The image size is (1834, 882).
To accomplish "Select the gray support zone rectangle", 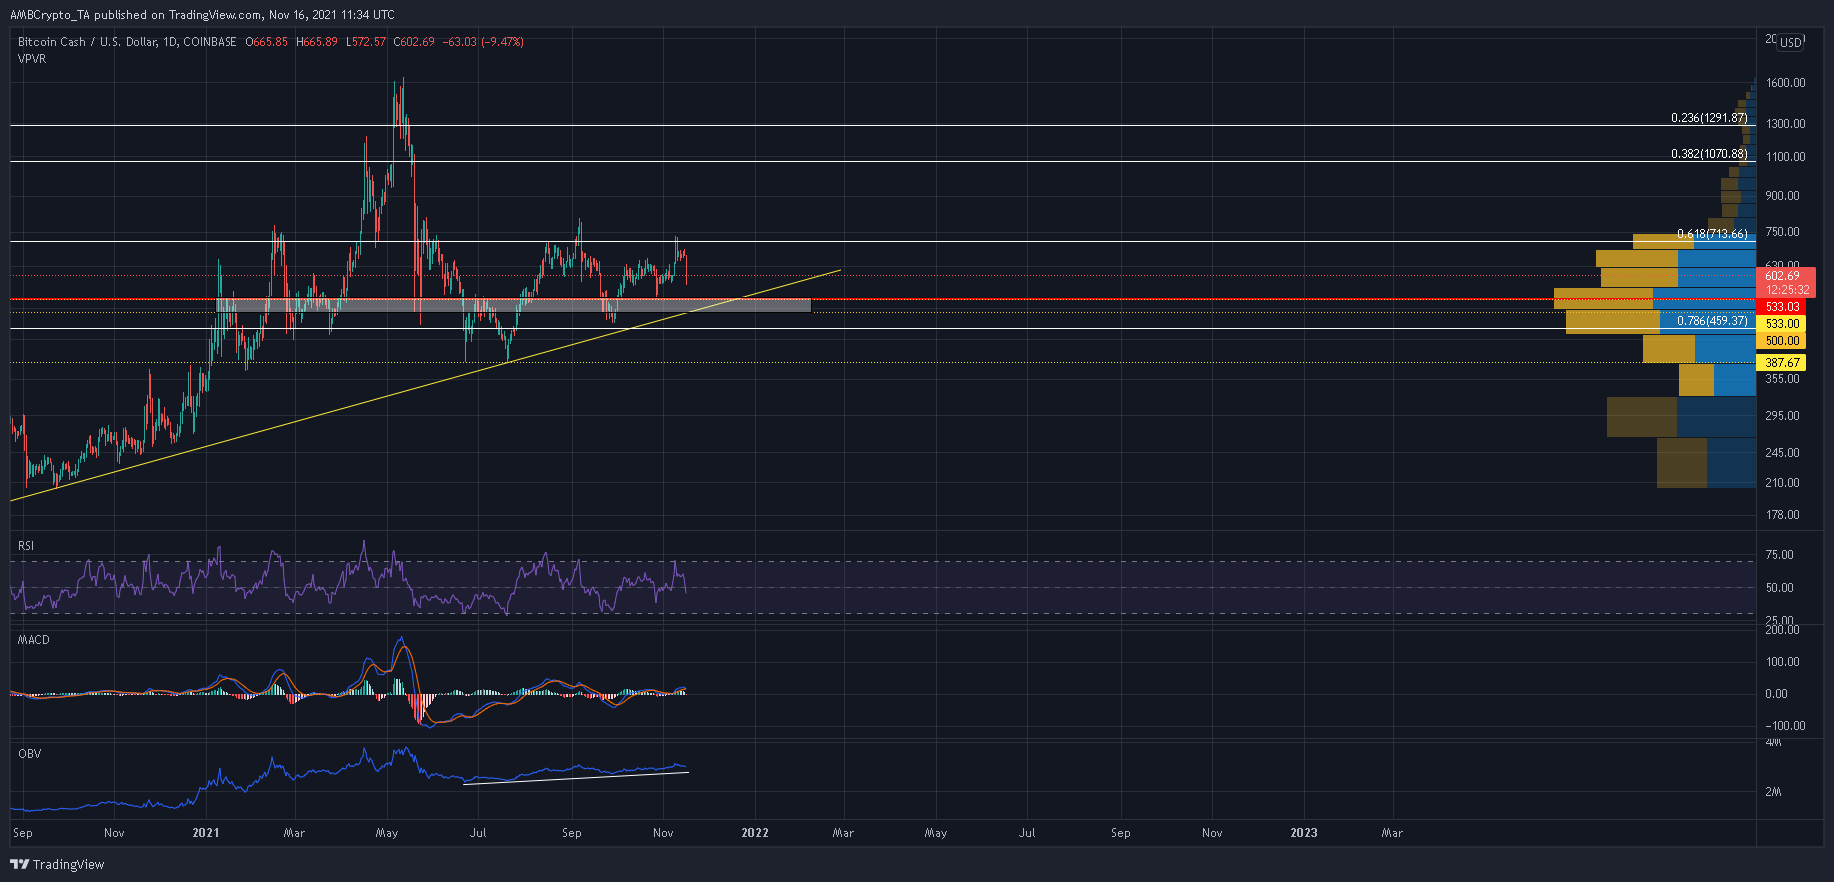I will [x=513, y=305].
